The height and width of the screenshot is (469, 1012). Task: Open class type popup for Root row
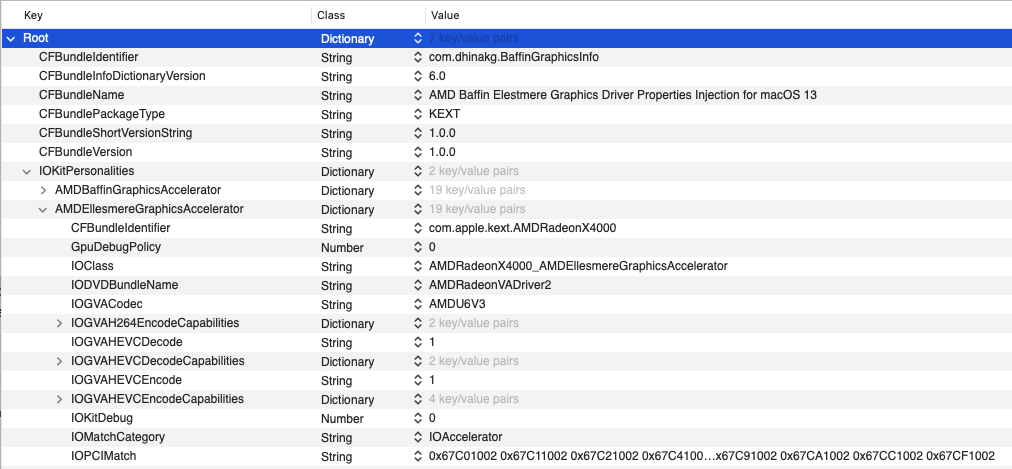click(418, 39)
